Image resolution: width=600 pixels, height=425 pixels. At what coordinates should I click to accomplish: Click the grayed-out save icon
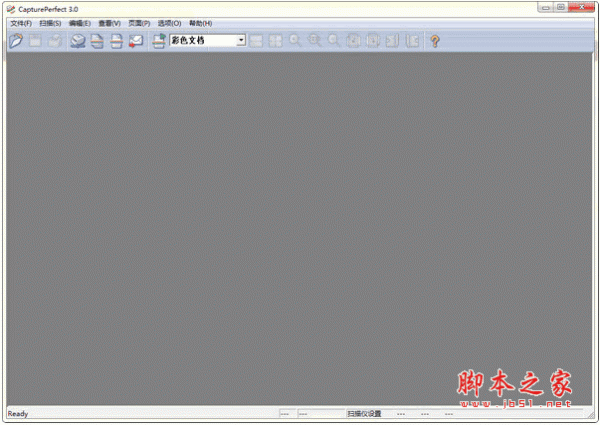click(x=35, y=41)
